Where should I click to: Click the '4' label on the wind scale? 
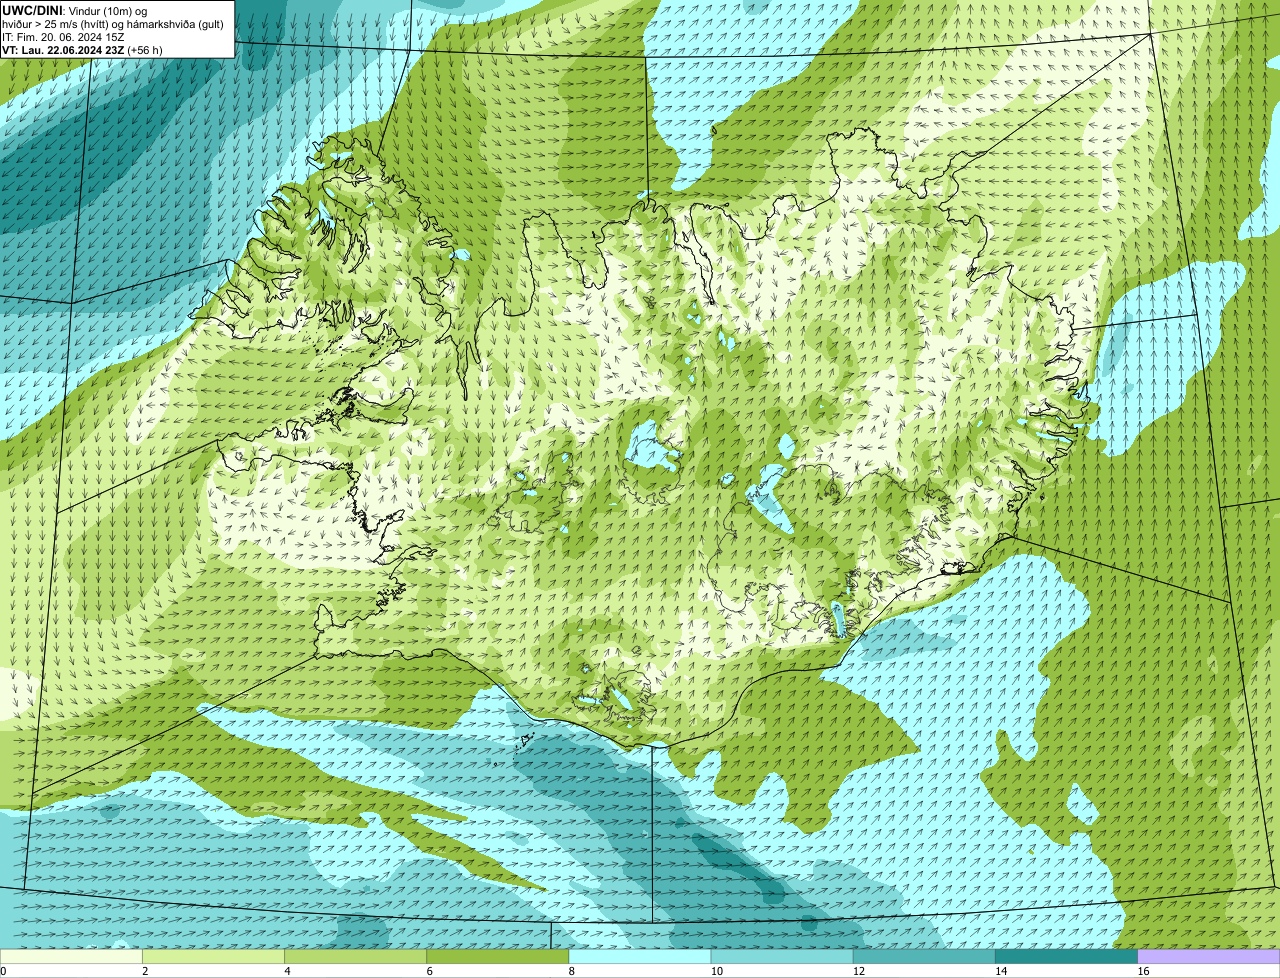pos(287,971)
